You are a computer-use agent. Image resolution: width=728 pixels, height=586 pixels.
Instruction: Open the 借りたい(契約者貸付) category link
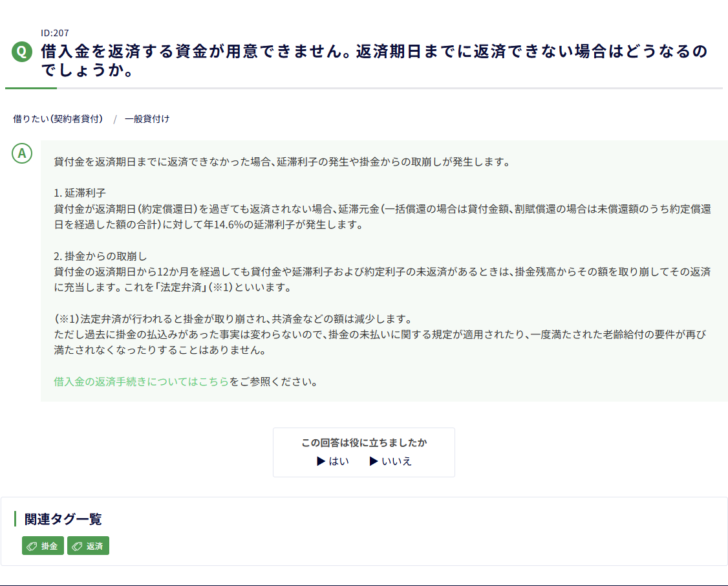(x=58, y=119)
